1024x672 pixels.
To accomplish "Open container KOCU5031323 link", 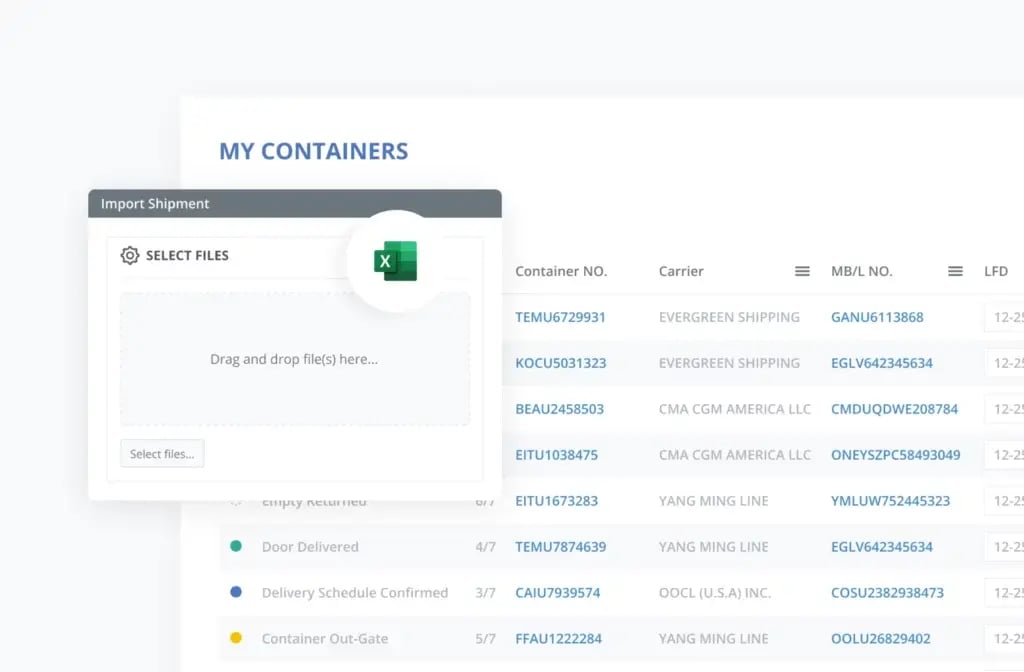I will pos(560,363).
